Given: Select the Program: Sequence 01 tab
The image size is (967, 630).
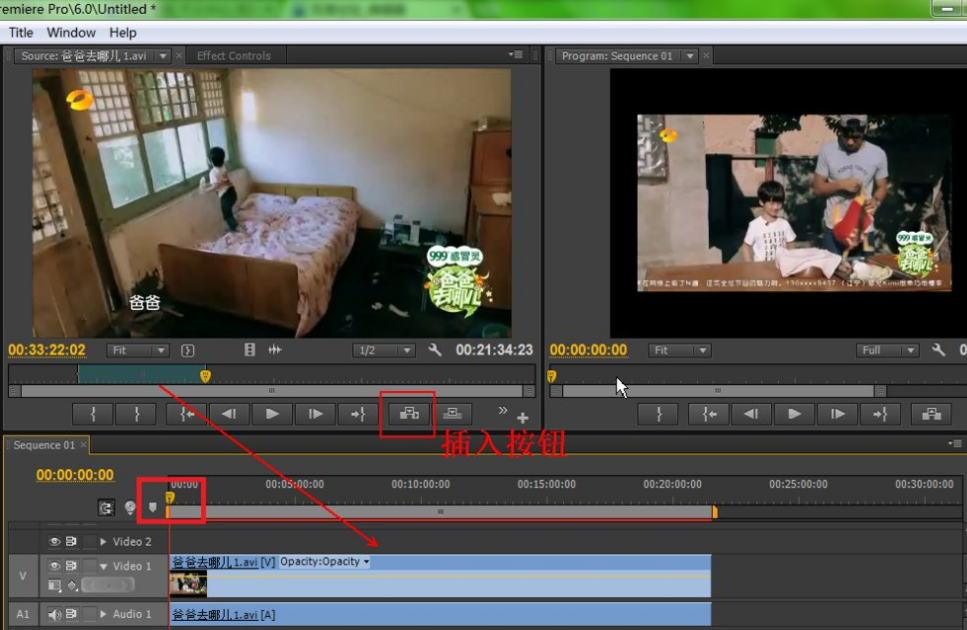Looking at the screenshot, I should (x=617, y=55).
